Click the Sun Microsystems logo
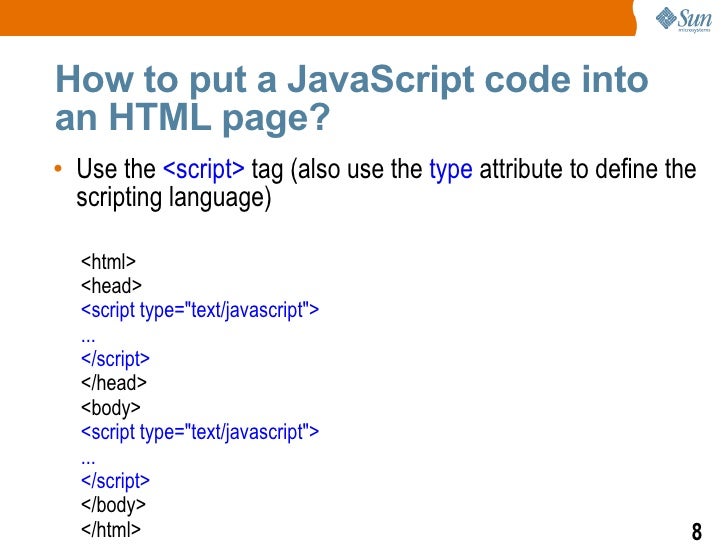Viewport: 728px width, 546px height. tap(683, 20)
